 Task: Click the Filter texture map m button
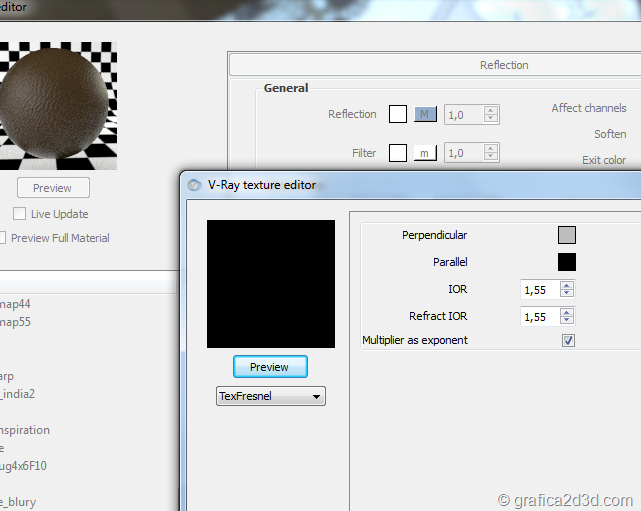pos(425,153)
